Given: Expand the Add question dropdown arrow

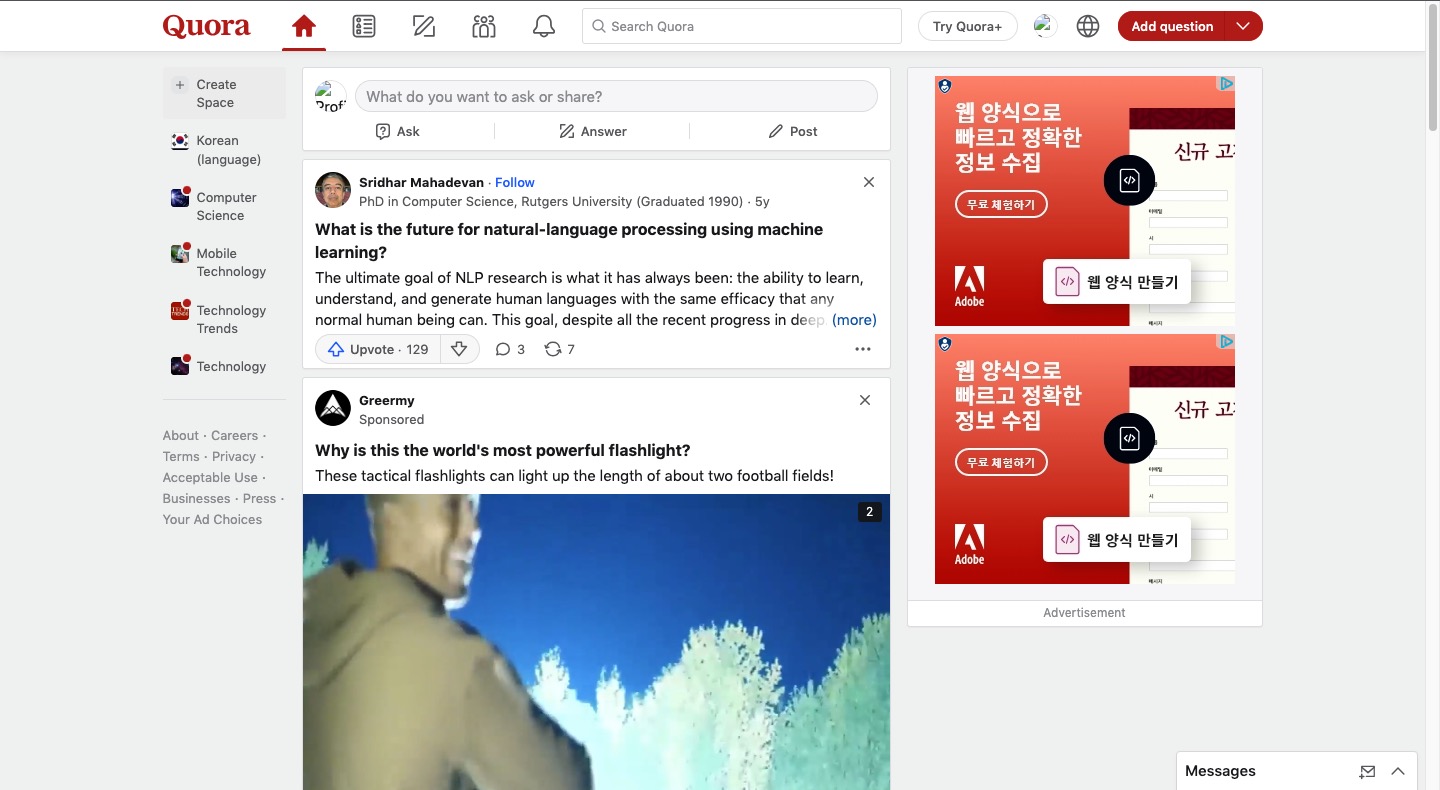Looking at the screenshot, I should (x=1243, y=26).
